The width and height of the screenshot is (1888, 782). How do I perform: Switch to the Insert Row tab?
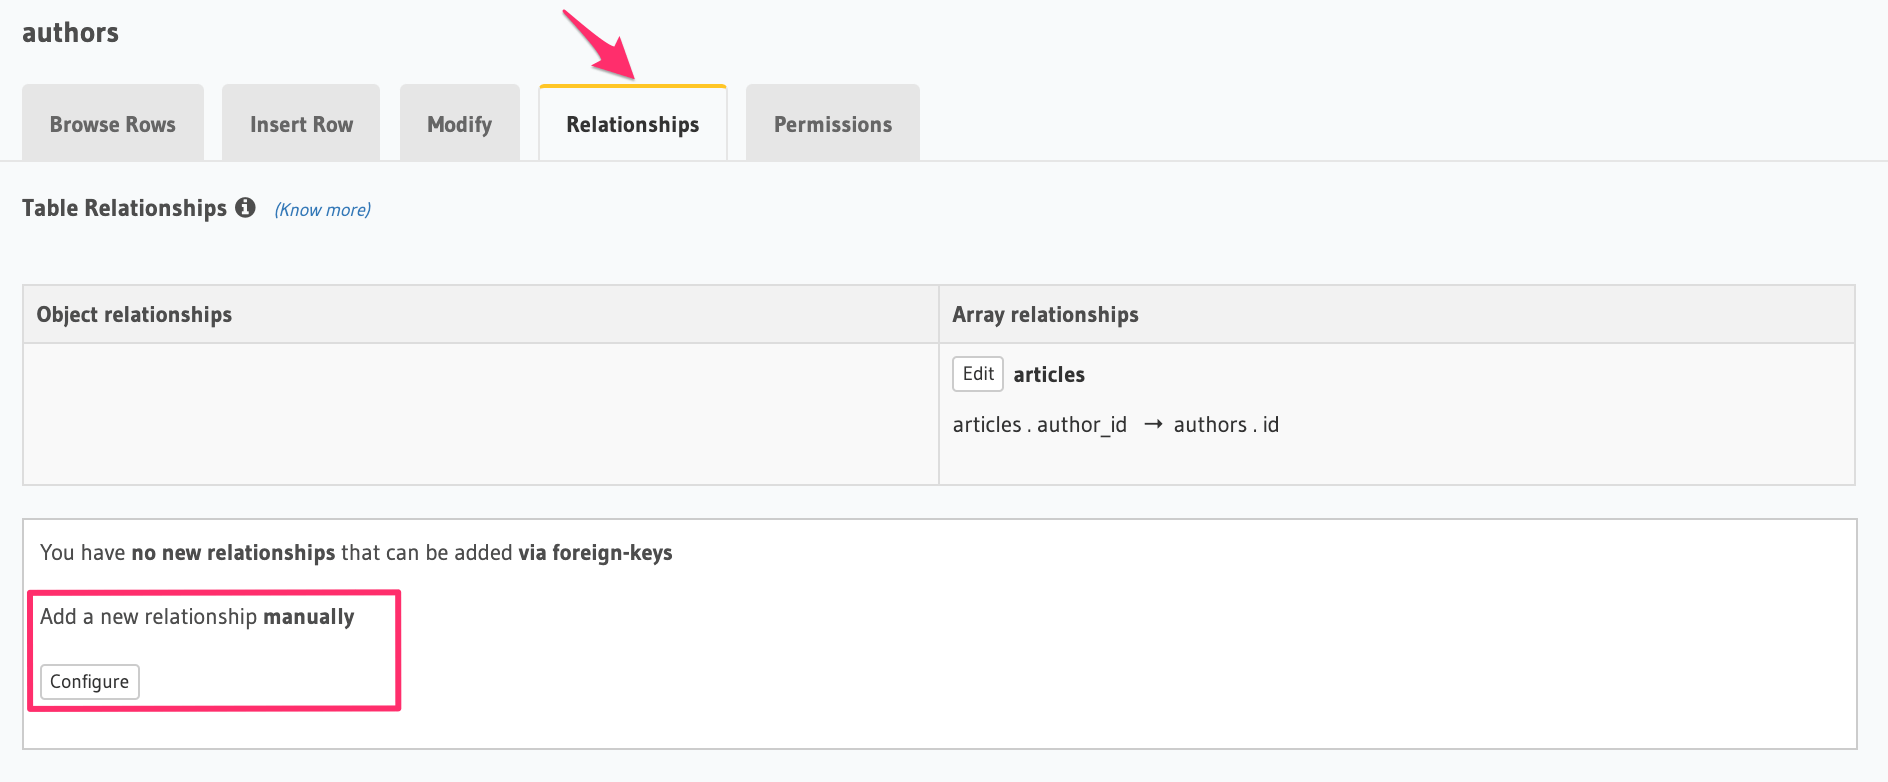[301, 124]
